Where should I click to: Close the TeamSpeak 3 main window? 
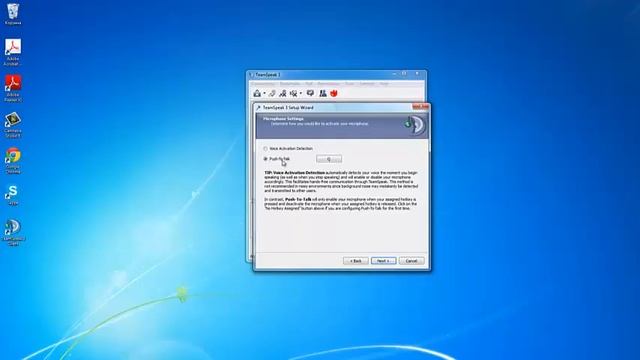pyautogui.click(x=417, y=74)
